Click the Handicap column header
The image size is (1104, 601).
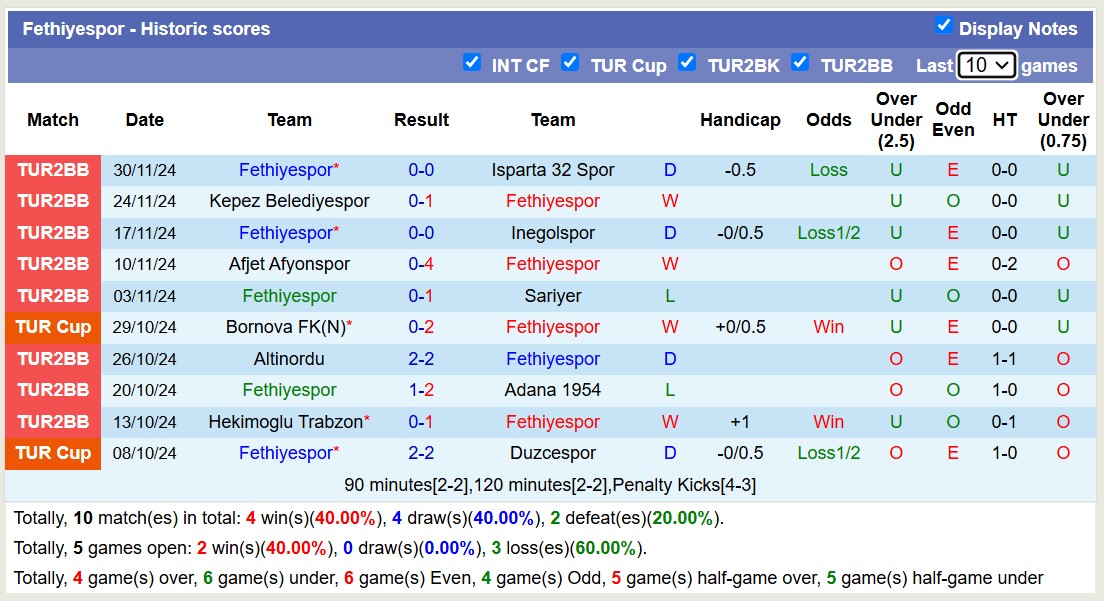click(x=740, y=119)
